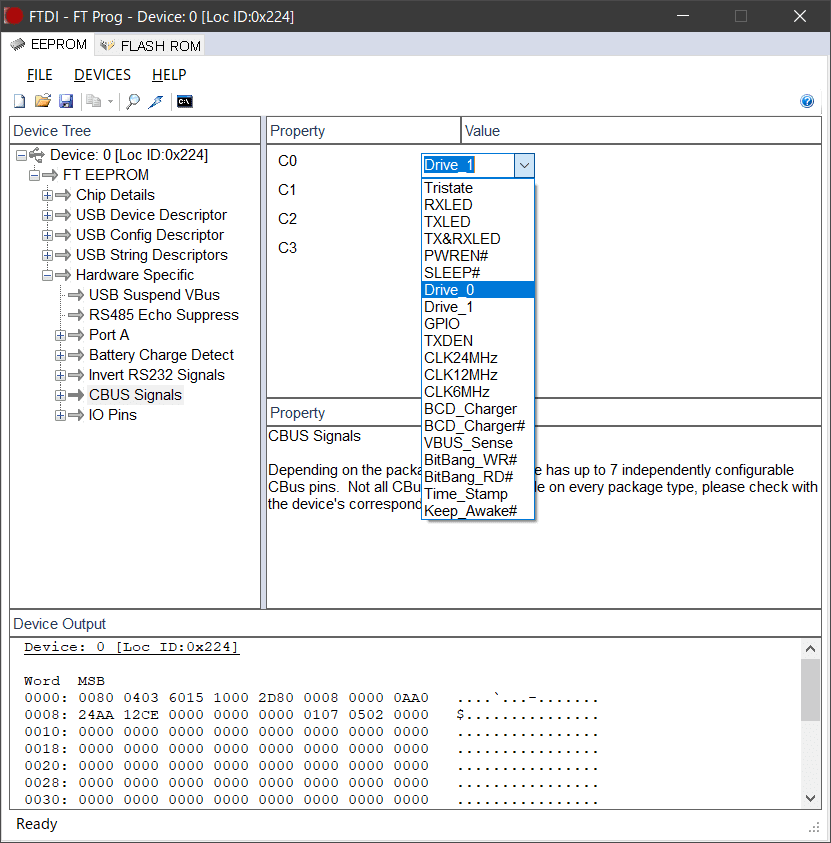This screenshot has width=831, height=843.
Task: Open the command line console icon
Action: (184, 101)
